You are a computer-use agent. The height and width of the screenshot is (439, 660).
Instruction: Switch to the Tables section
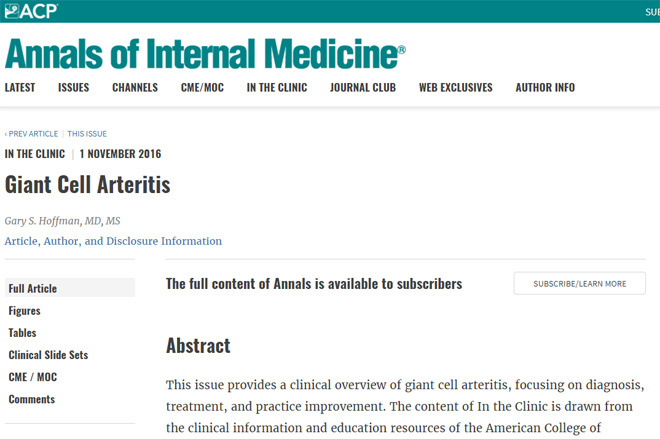(22, 333)
